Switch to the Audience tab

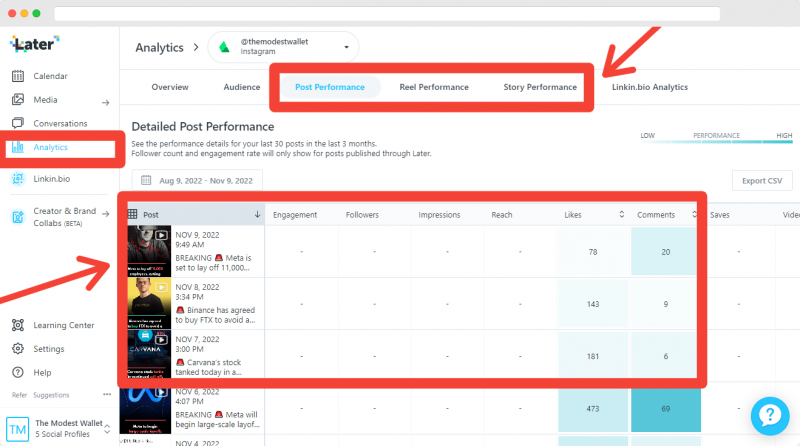click(x=242, y=87)
